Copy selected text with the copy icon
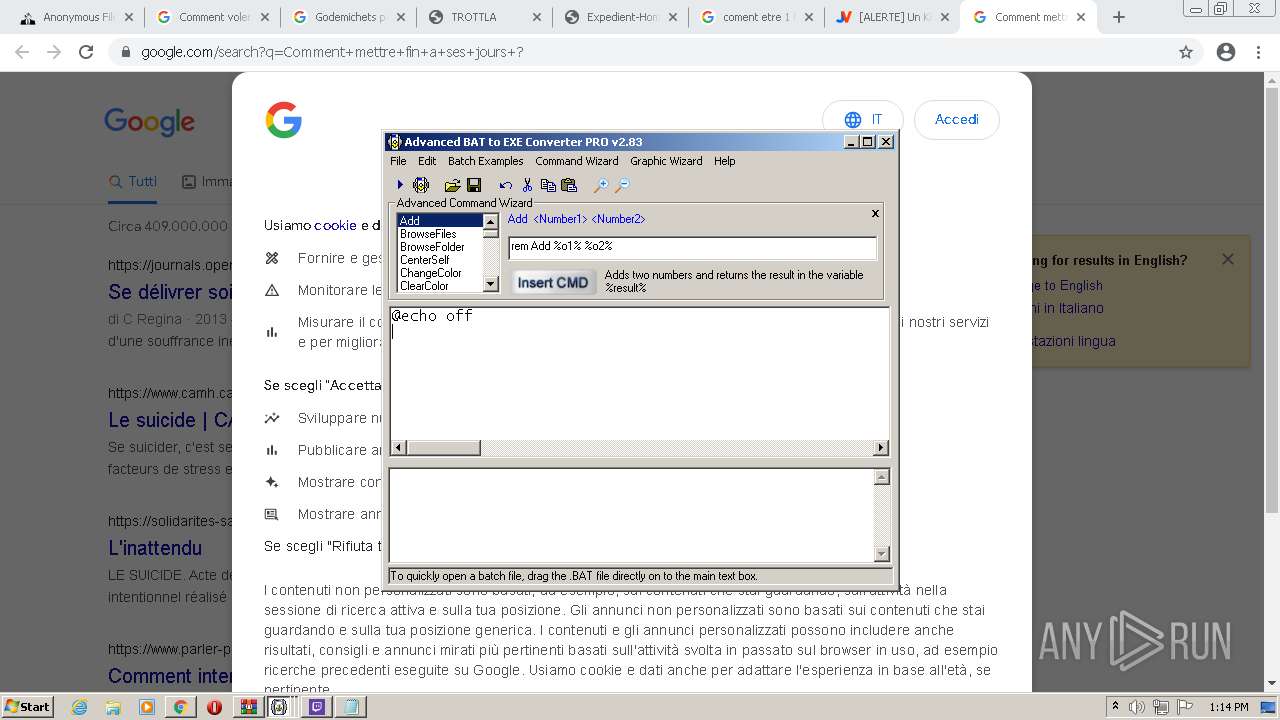Image resolution: width=1280 pixels, height=720 pixels. tap(548, 185)
